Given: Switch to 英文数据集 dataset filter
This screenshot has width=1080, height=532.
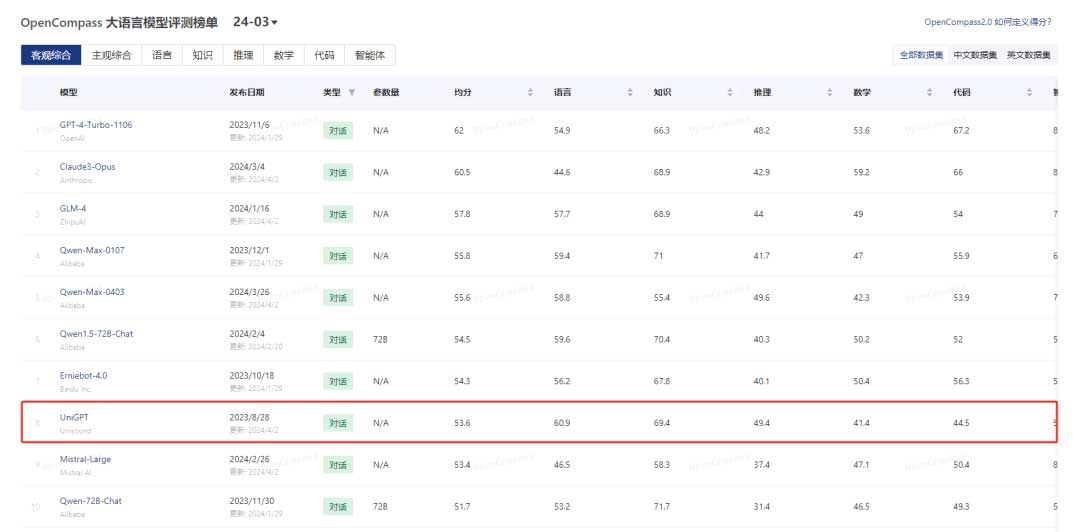Looking at the screenshot, I should 1028,55.
